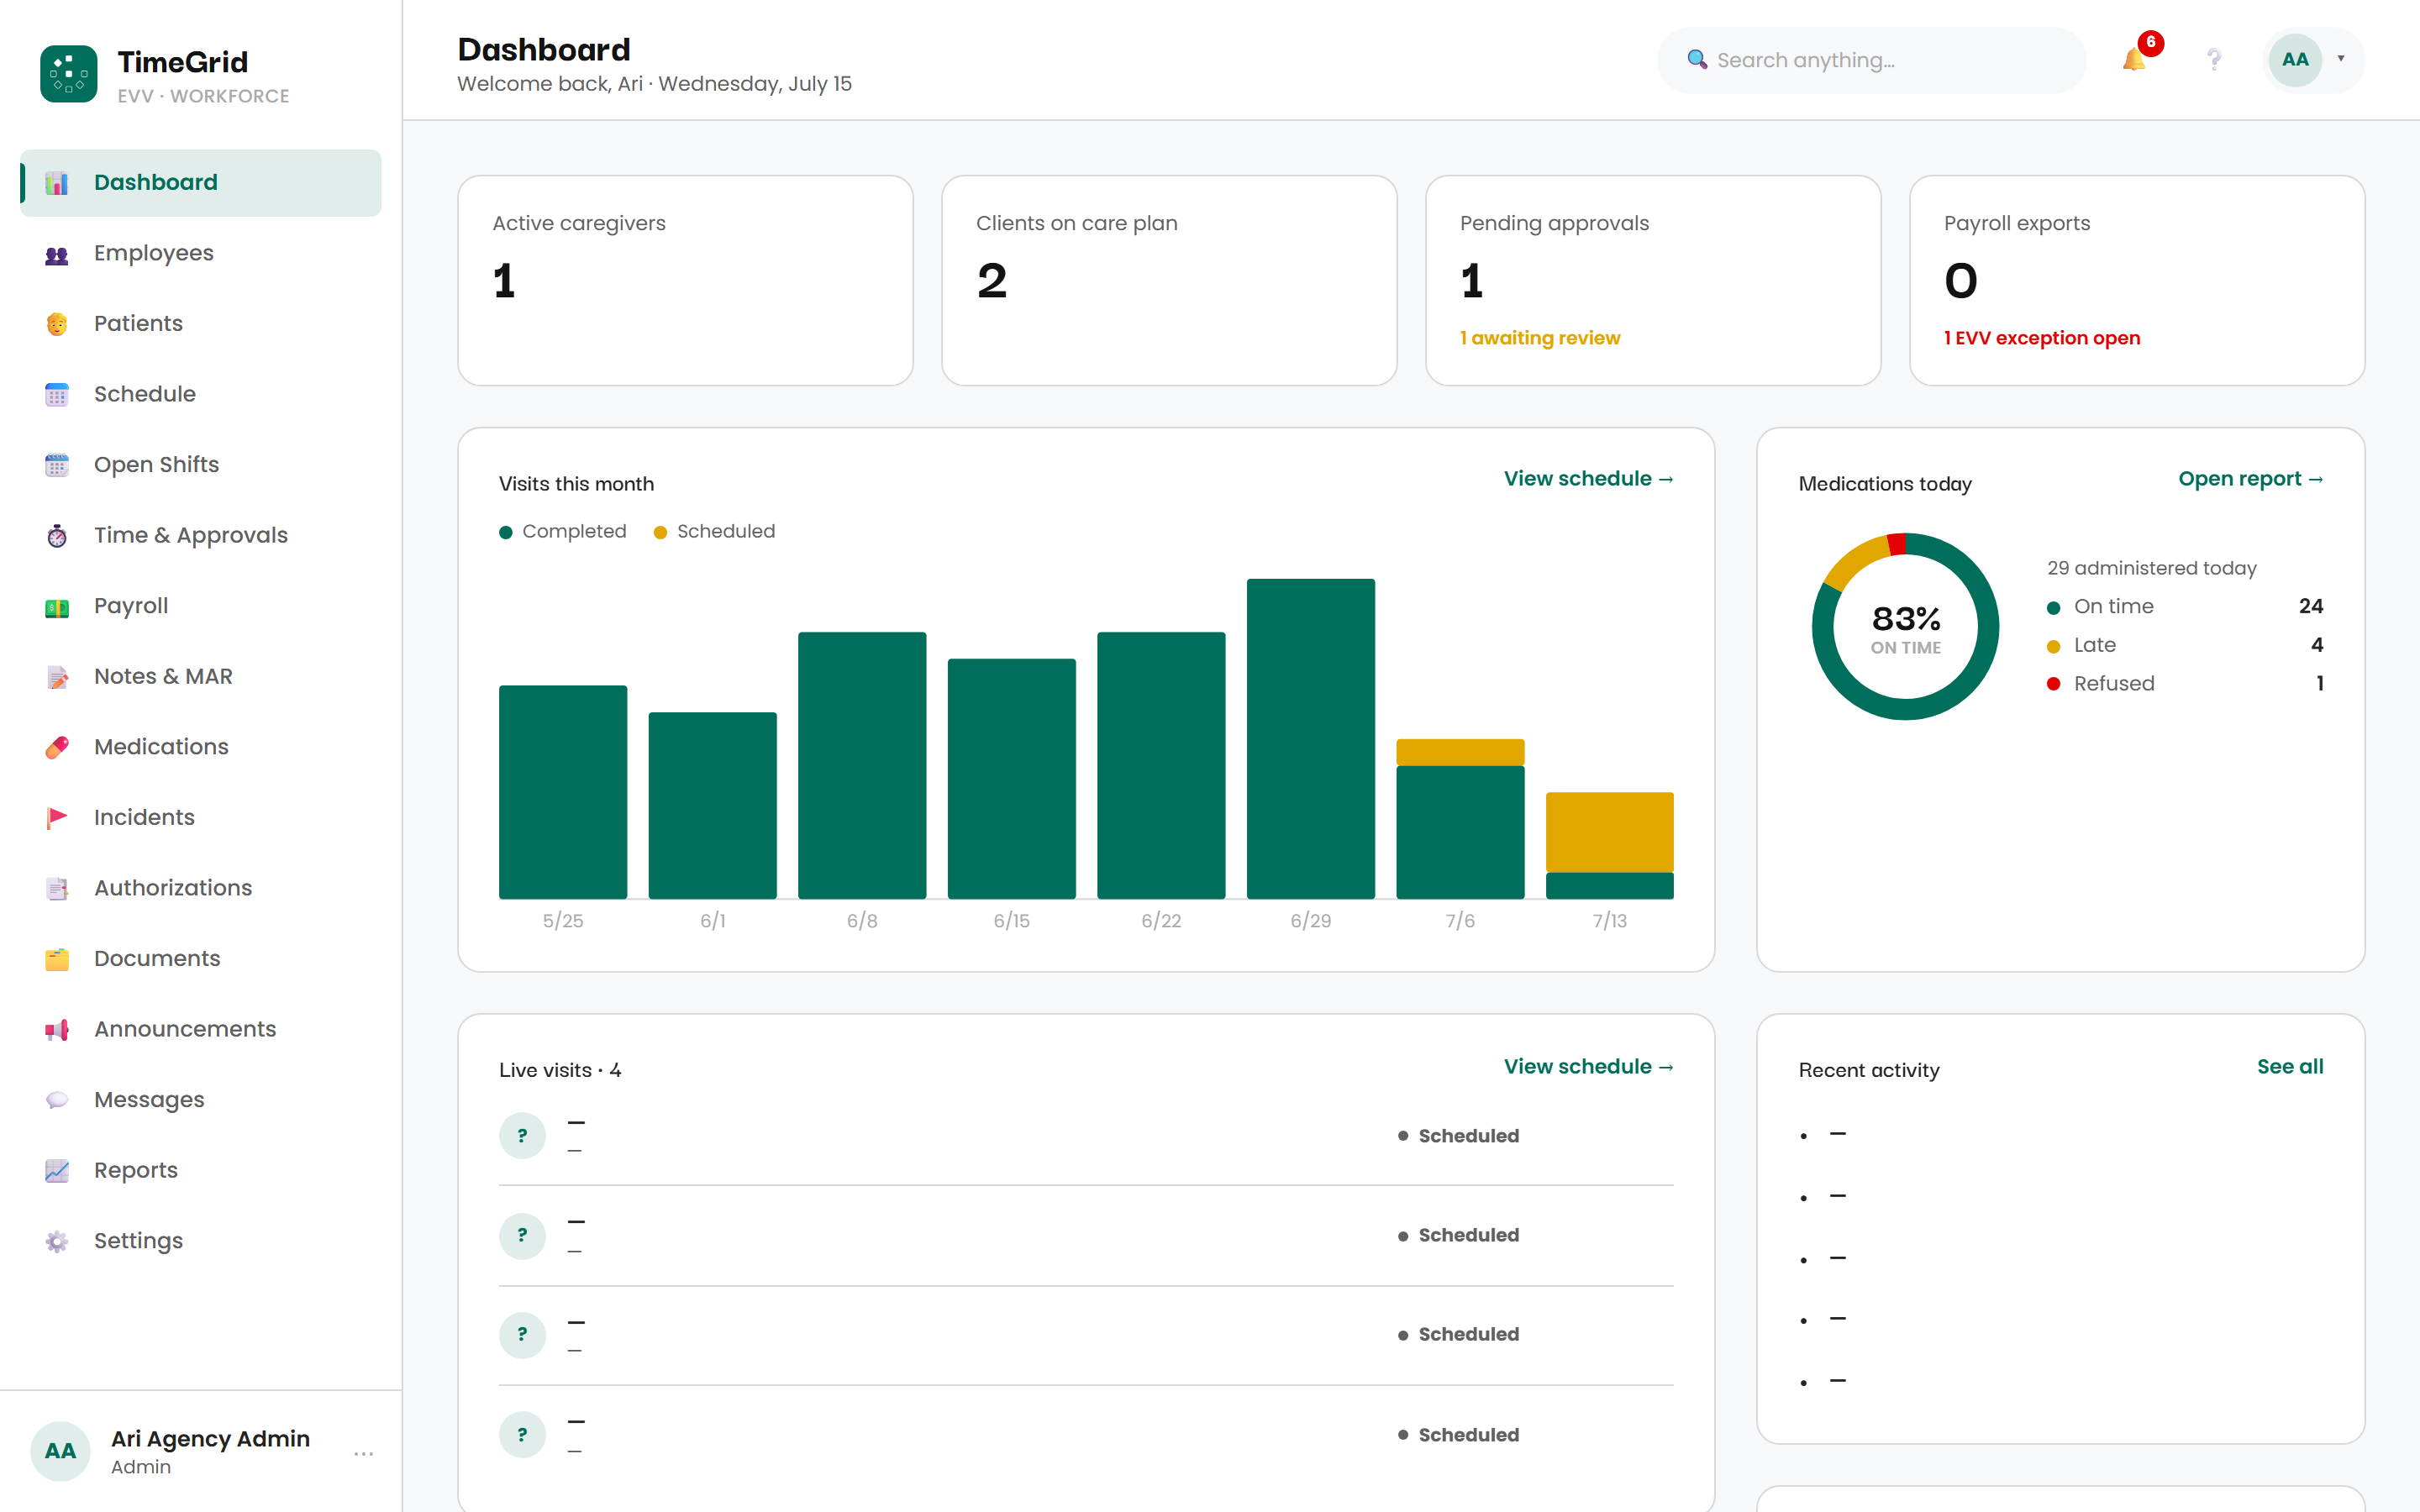The image size is (2420, 1512).
Task: Click the Authorizations document icon
Action: [57, 889]
